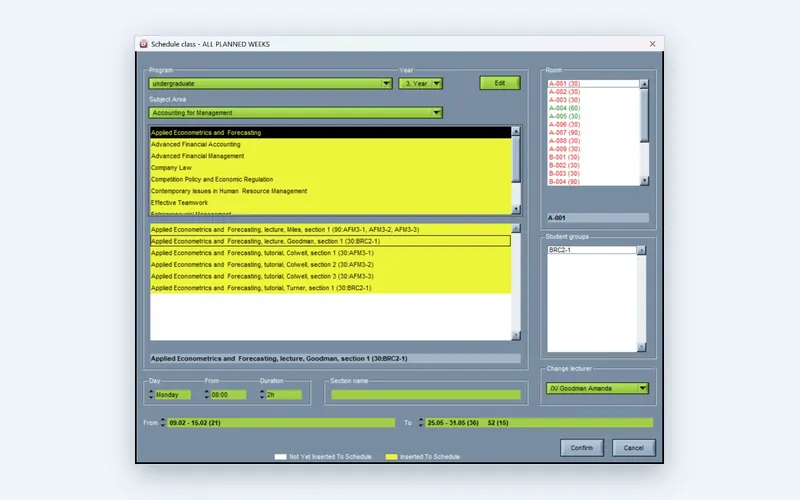
Task: Select Company Law in course list
Action: pyautogui.click(x=331, y=168)
